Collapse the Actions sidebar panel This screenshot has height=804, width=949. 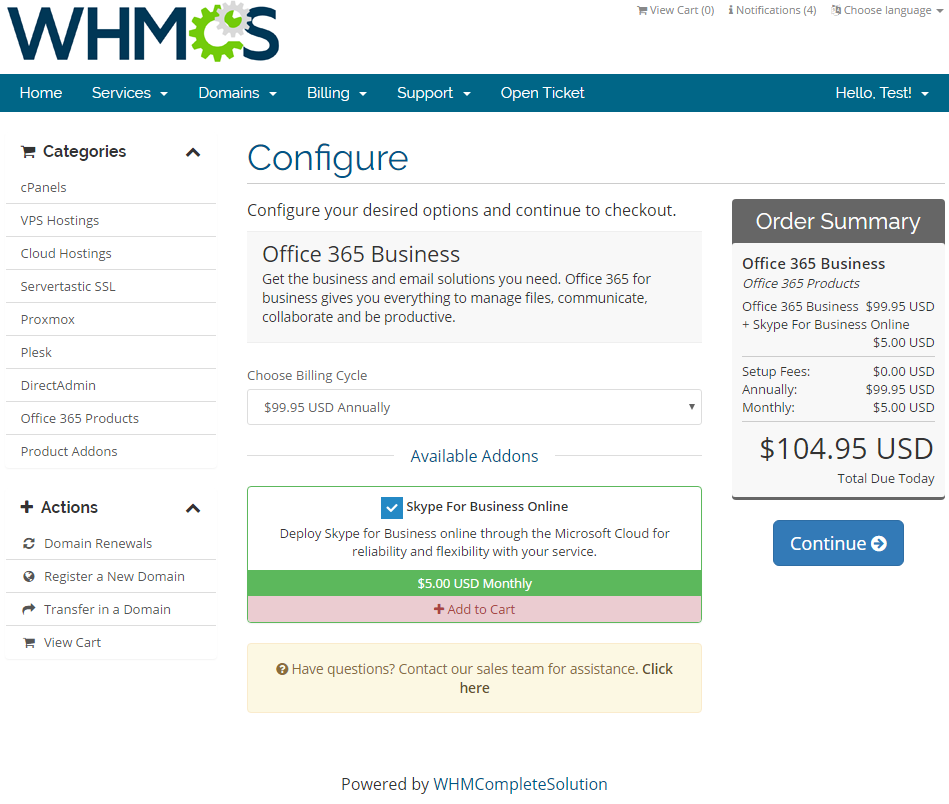(x=193, y=508)
